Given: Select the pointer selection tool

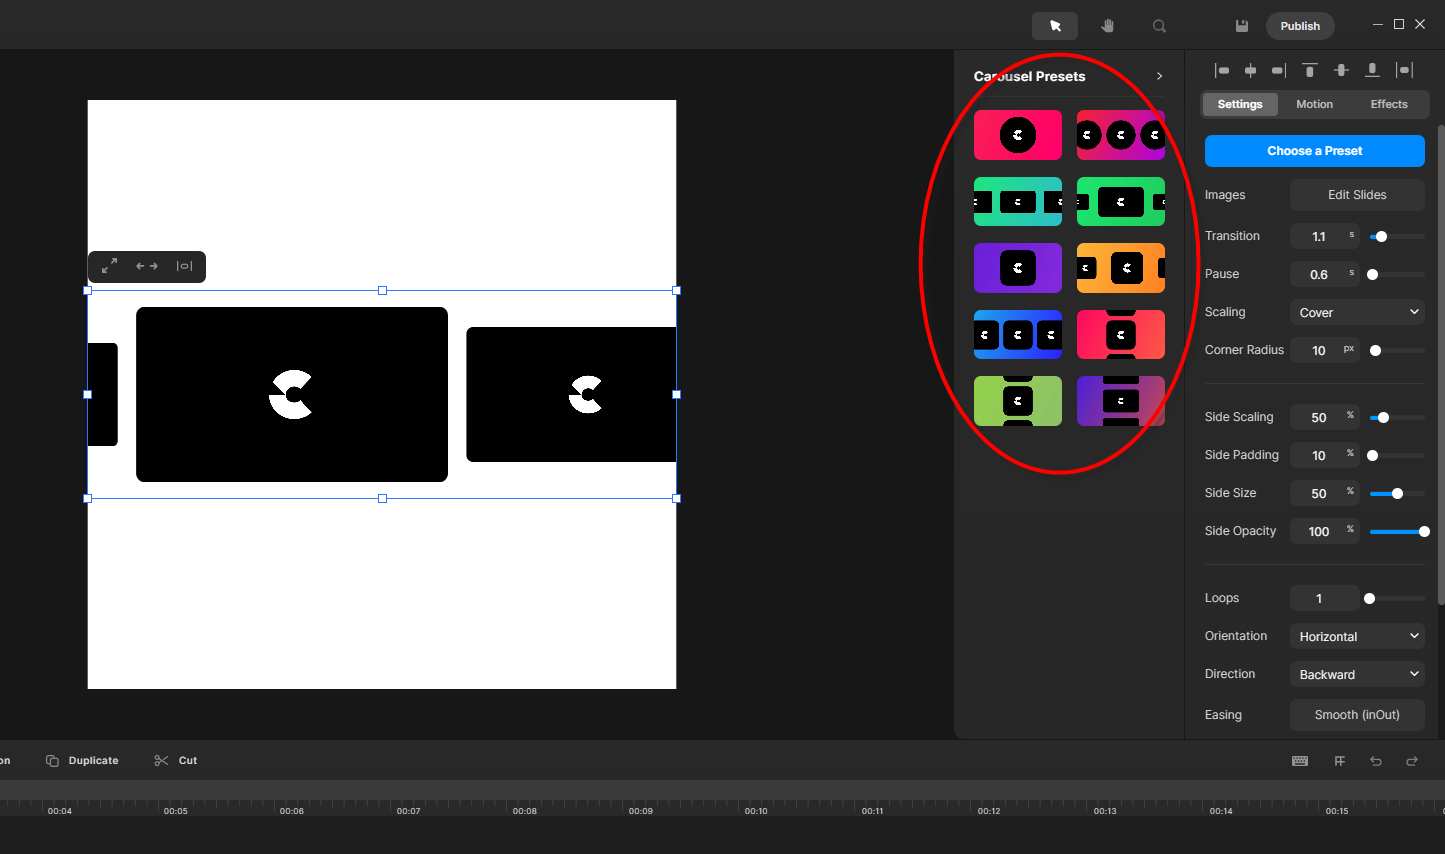Looking at the screenshot, I should coord(1054,26).
